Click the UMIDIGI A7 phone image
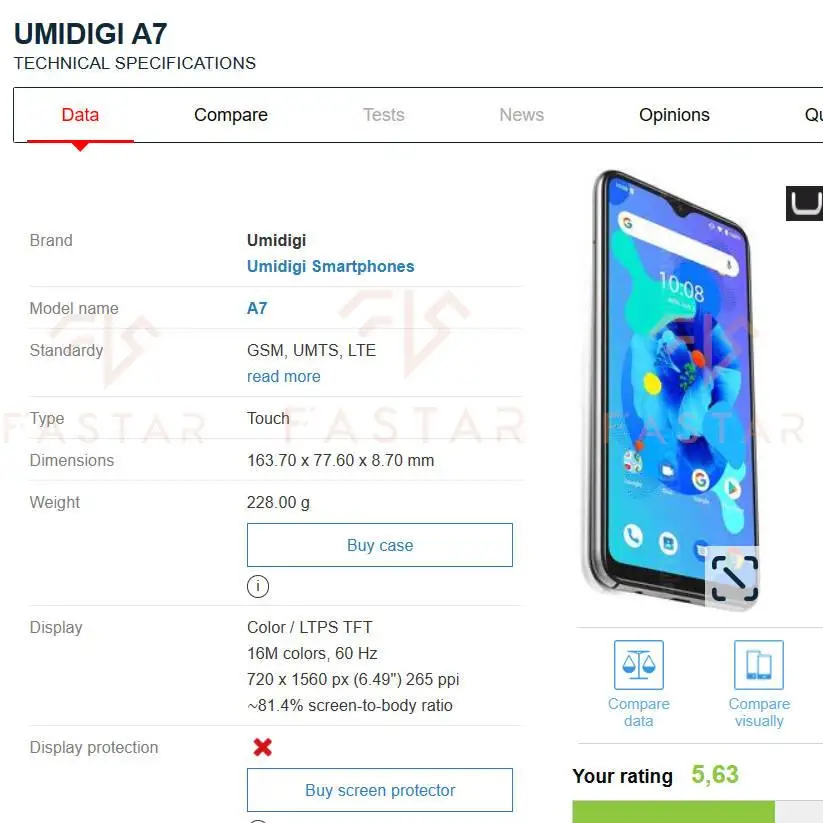The width and height of the screenshot is (823, 823). coord(669,389)
